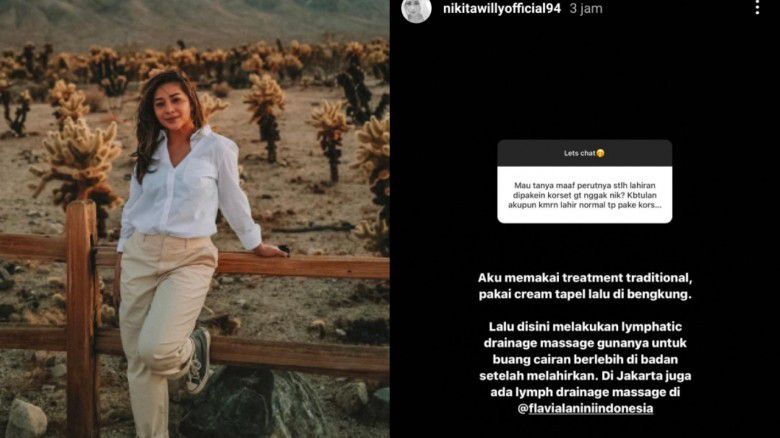Click the woman's white shirt

pyautogui.click(x=187, y=189)
